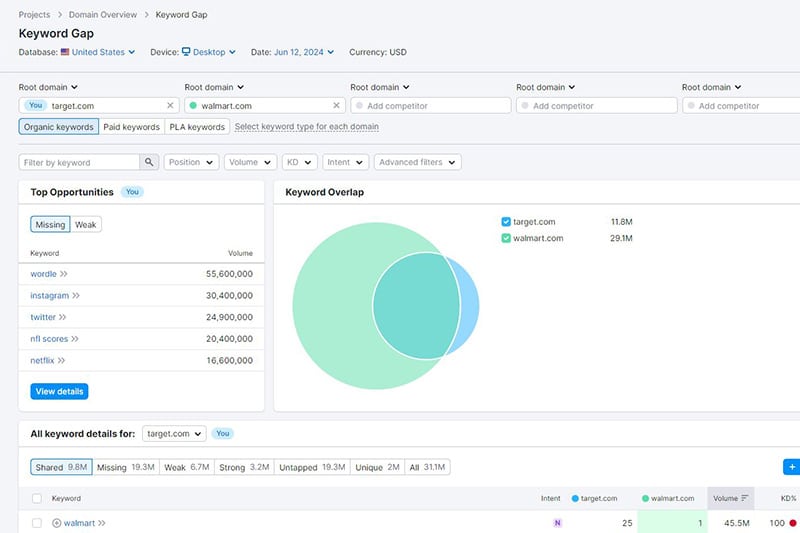
Task: Switch to the Missing 19.3M tab
Action: 126,467
